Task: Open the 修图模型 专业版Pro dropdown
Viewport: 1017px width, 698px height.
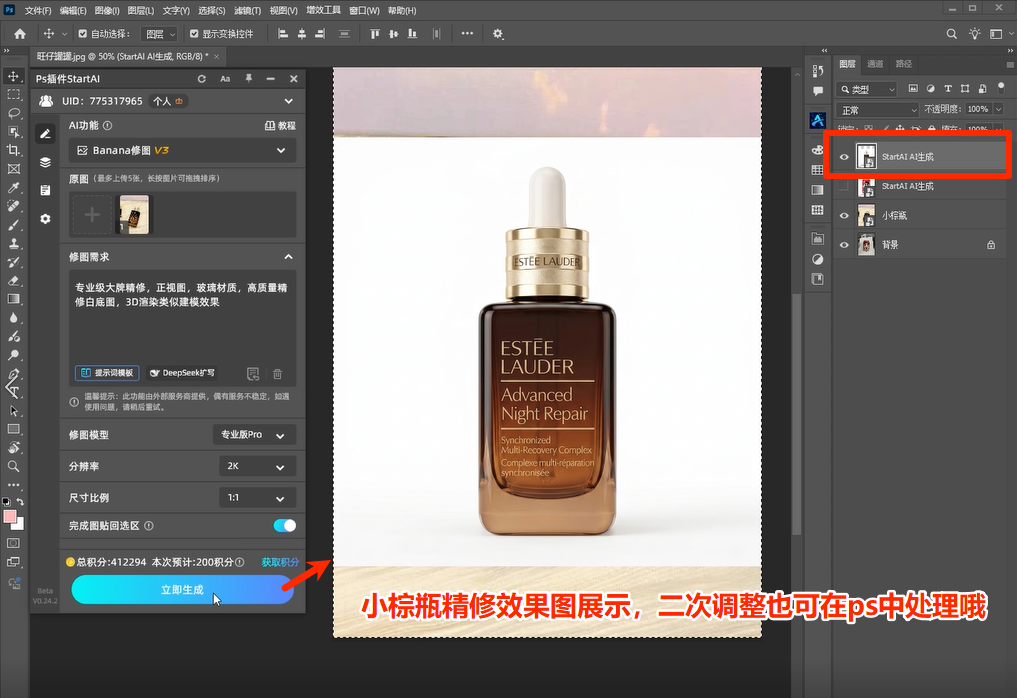Action: (x=255, y=435)
